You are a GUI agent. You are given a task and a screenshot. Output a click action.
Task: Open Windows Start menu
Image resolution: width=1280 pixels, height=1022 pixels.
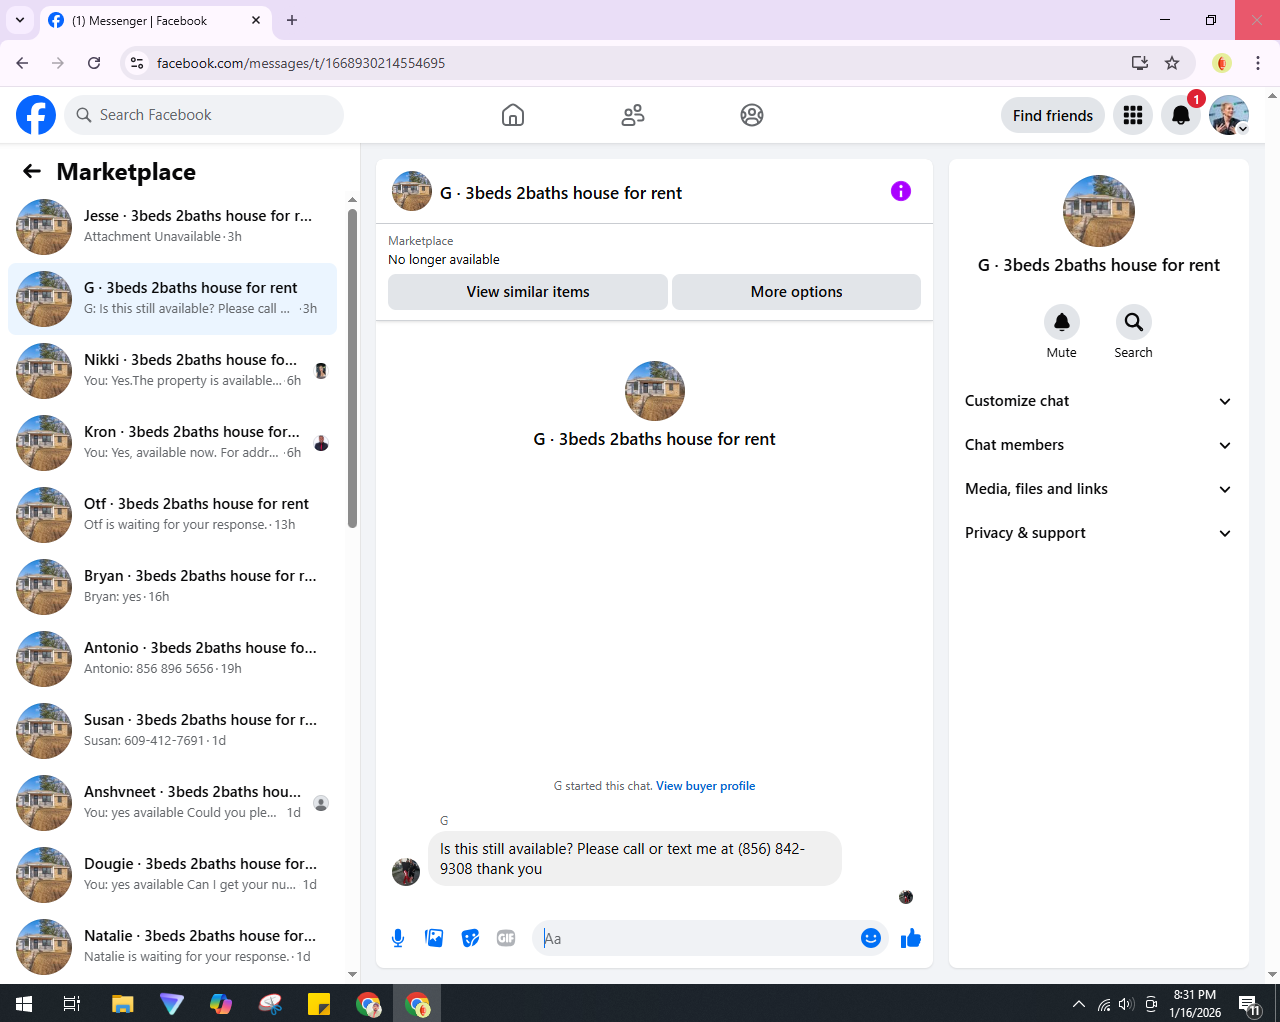pyautogui.click(x=24, y=1004)
